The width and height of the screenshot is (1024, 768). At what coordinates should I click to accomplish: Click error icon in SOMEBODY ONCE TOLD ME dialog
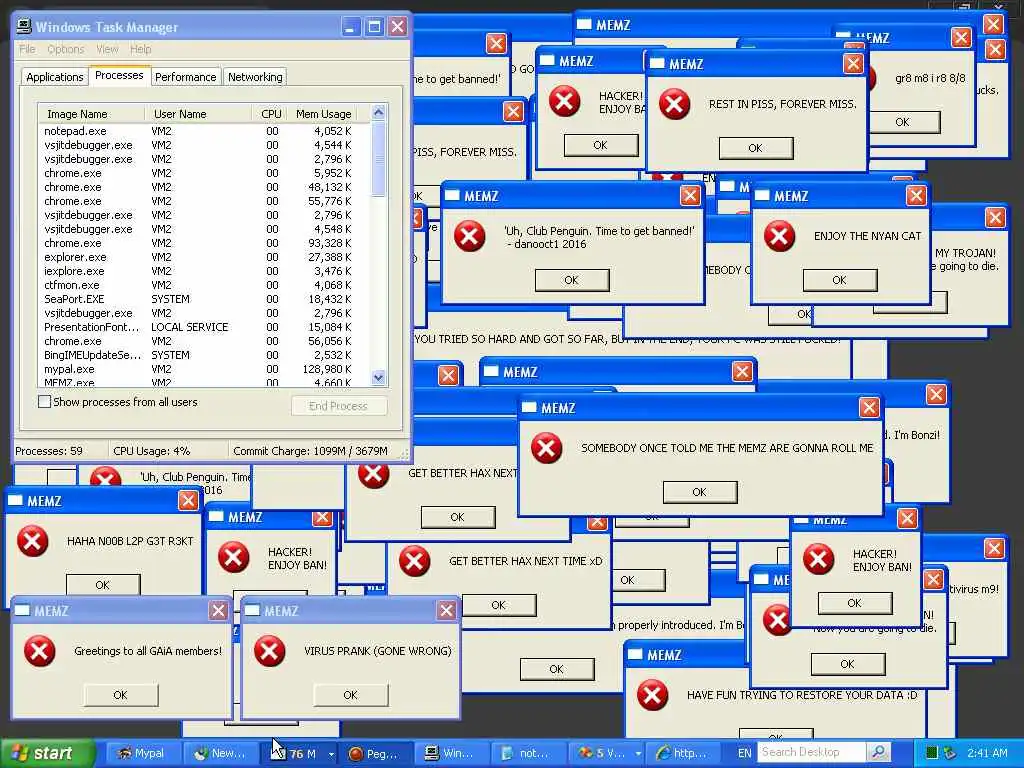pyautogui.click(x=546, y=448)
